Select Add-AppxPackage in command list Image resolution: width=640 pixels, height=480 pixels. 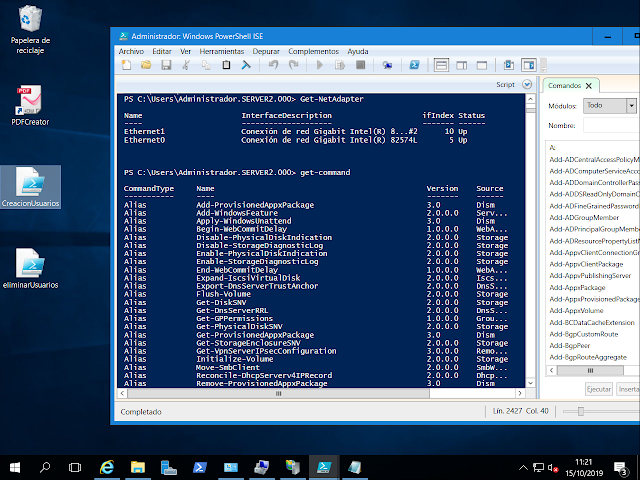coord(577,287)
